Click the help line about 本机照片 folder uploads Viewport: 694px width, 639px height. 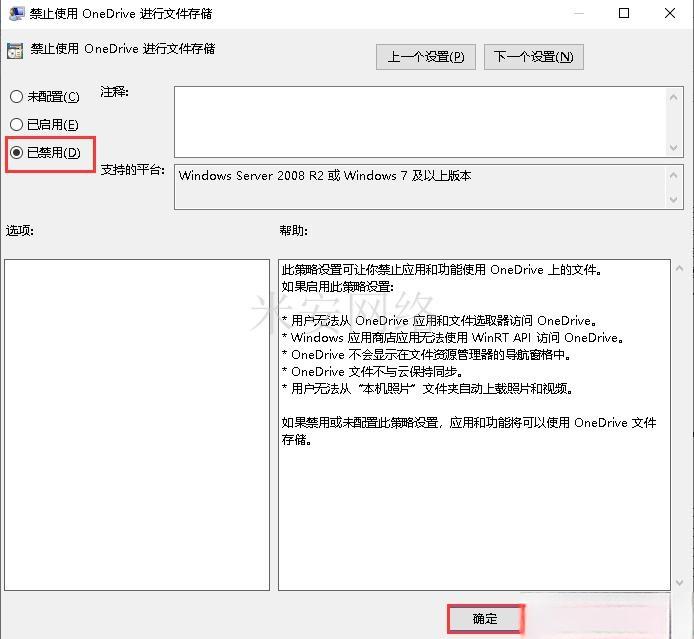(x=428, y=389)
